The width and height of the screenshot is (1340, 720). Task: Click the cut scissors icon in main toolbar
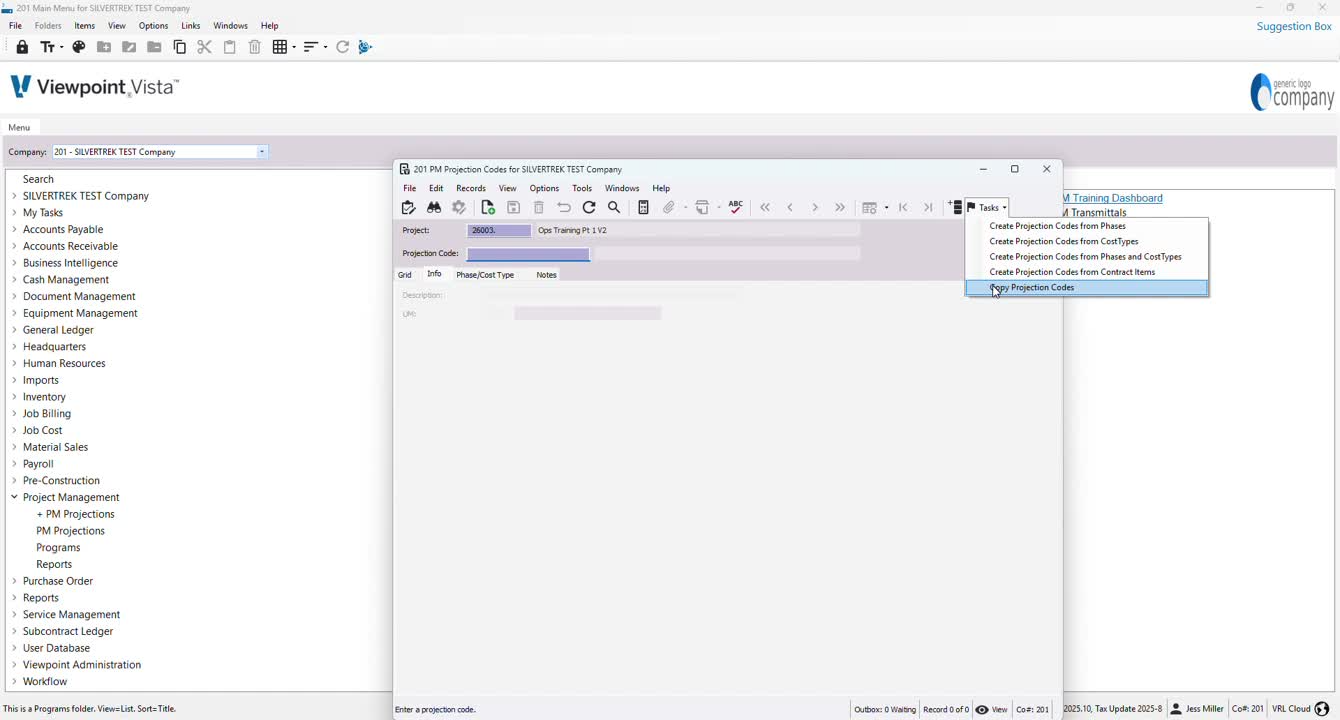(205, 47)
